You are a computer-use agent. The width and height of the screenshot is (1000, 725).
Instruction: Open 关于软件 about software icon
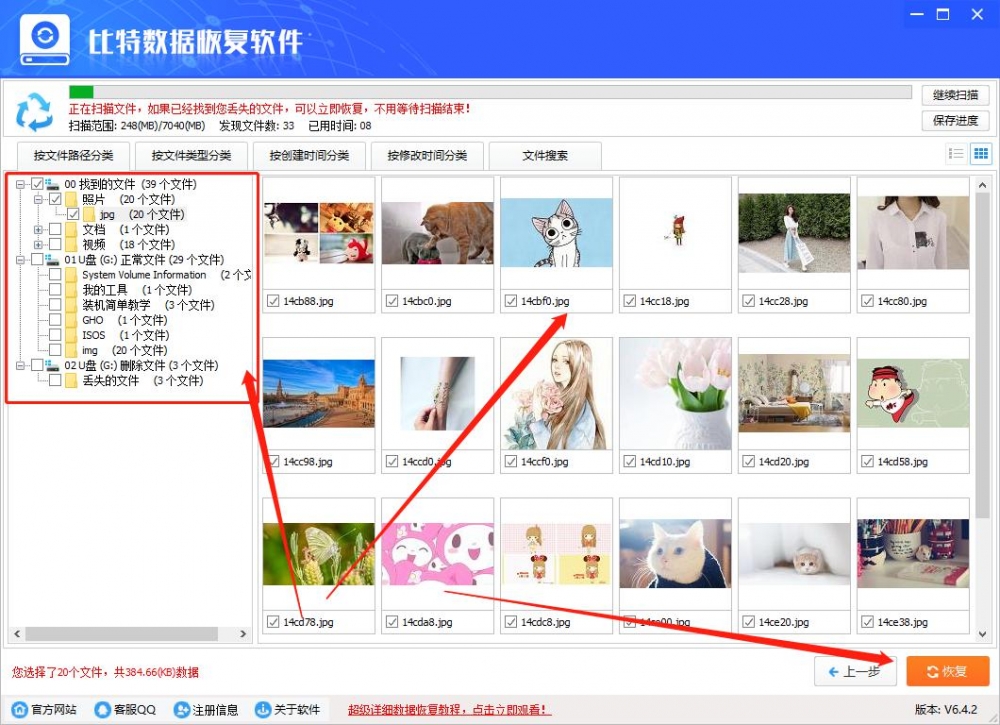262,709
